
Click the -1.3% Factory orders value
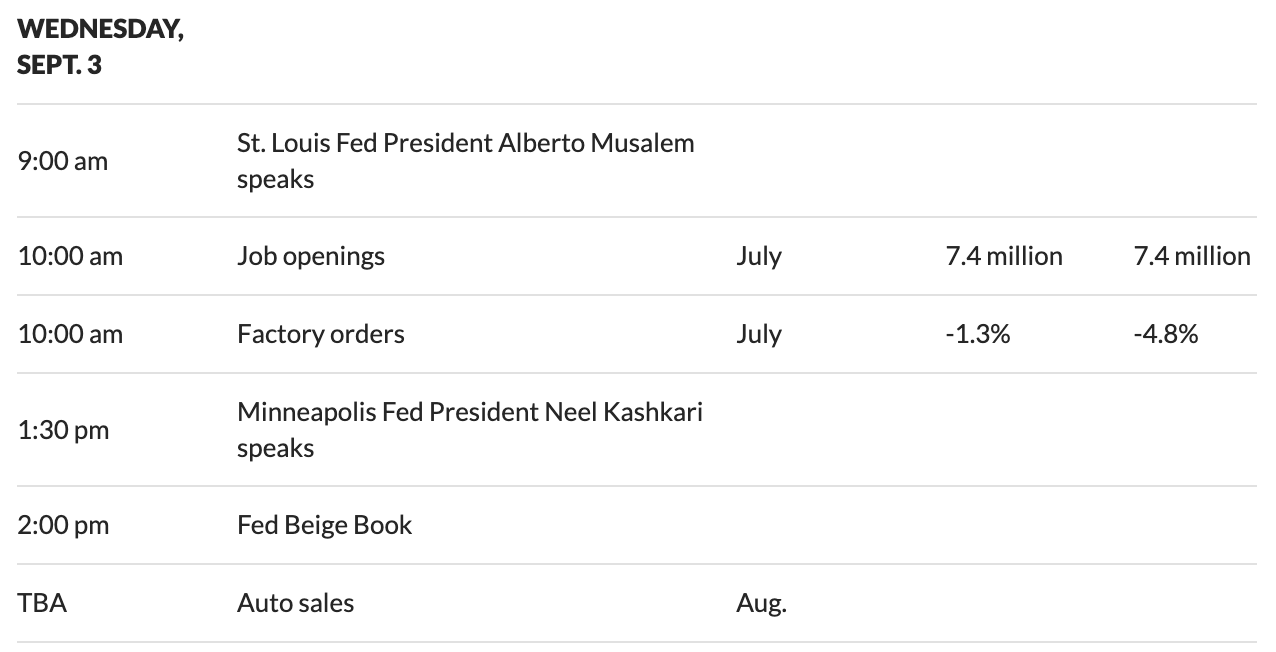(977, 334)
